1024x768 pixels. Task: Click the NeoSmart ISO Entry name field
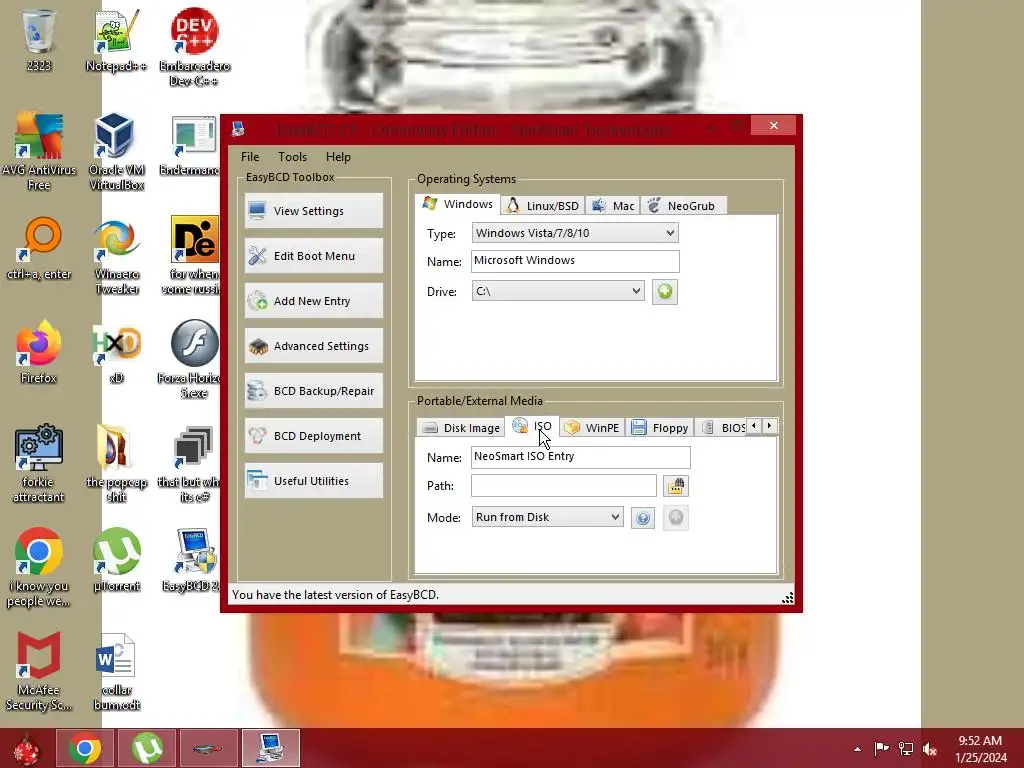click(581, 457)
